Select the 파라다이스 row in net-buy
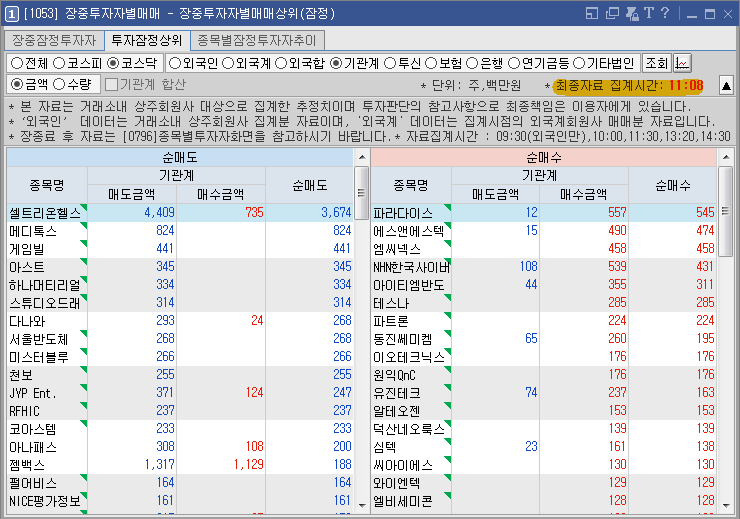 point(543,213)
